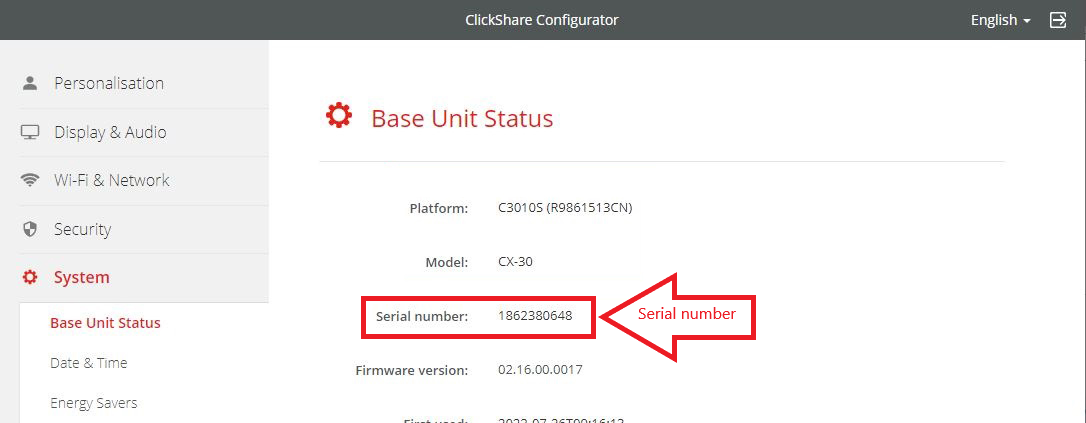The height and width of the screenshot is (423, 1086).
Task: Click the Firmware version: label
Action: click(412, 370)
